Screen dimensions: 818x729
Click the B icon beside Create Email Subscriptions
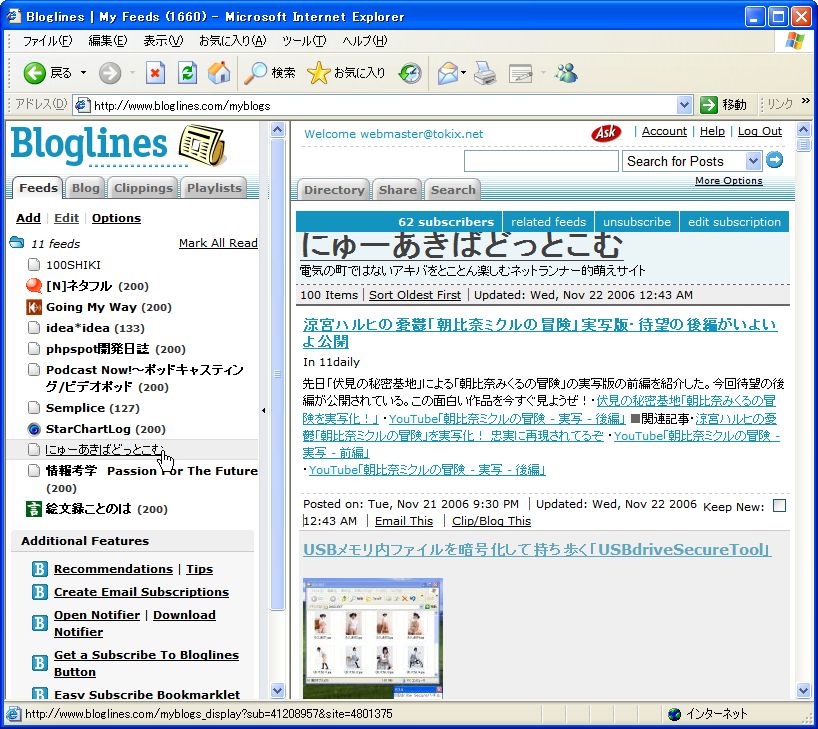click(39, 591)
